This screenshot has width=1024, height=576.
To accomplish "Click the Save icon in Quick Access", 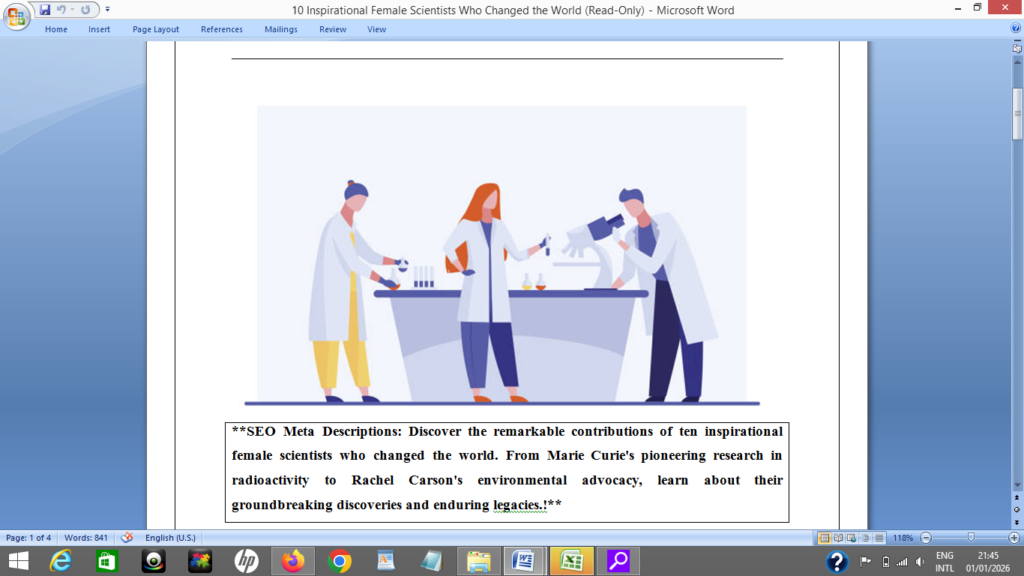I will [x=45, y=10].
